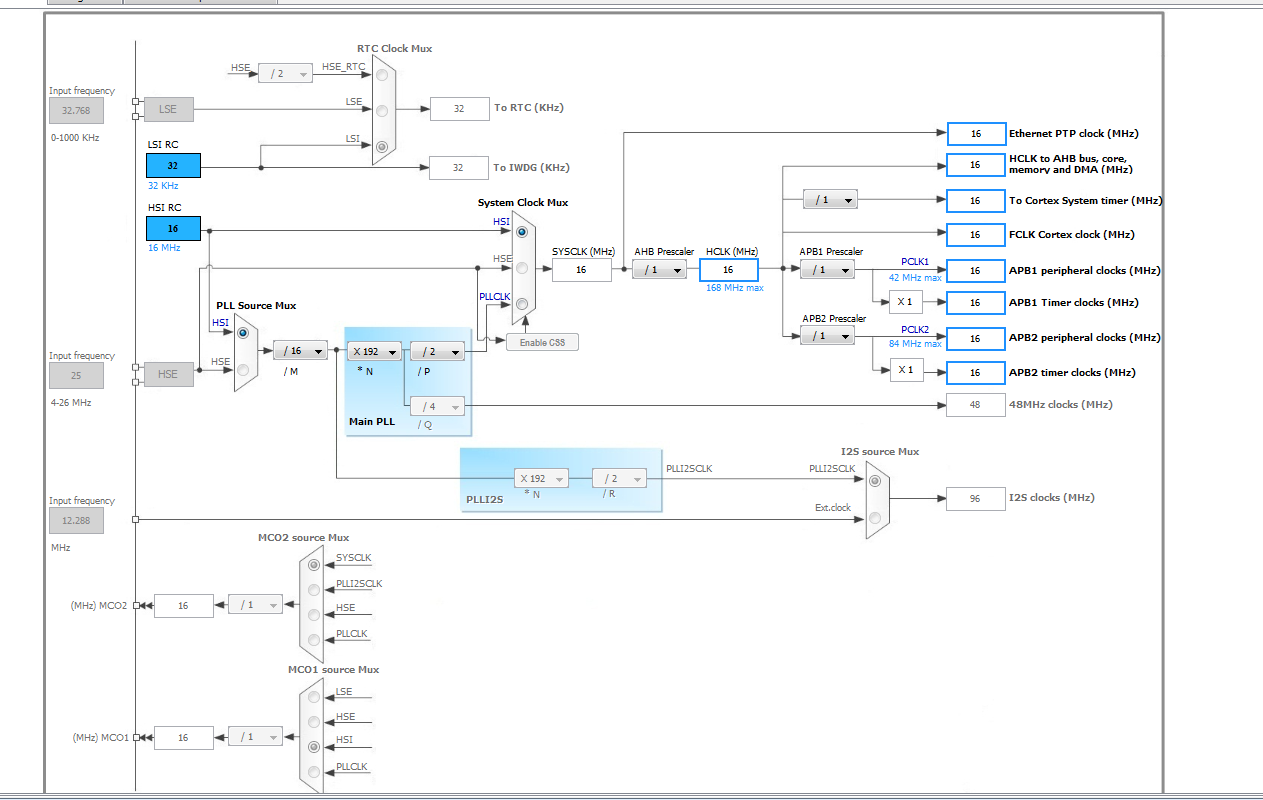Viewport: 1263px width, 800px height.
Task: Click the APB1 Timer clocks value field
Action: tap(976, 303)
